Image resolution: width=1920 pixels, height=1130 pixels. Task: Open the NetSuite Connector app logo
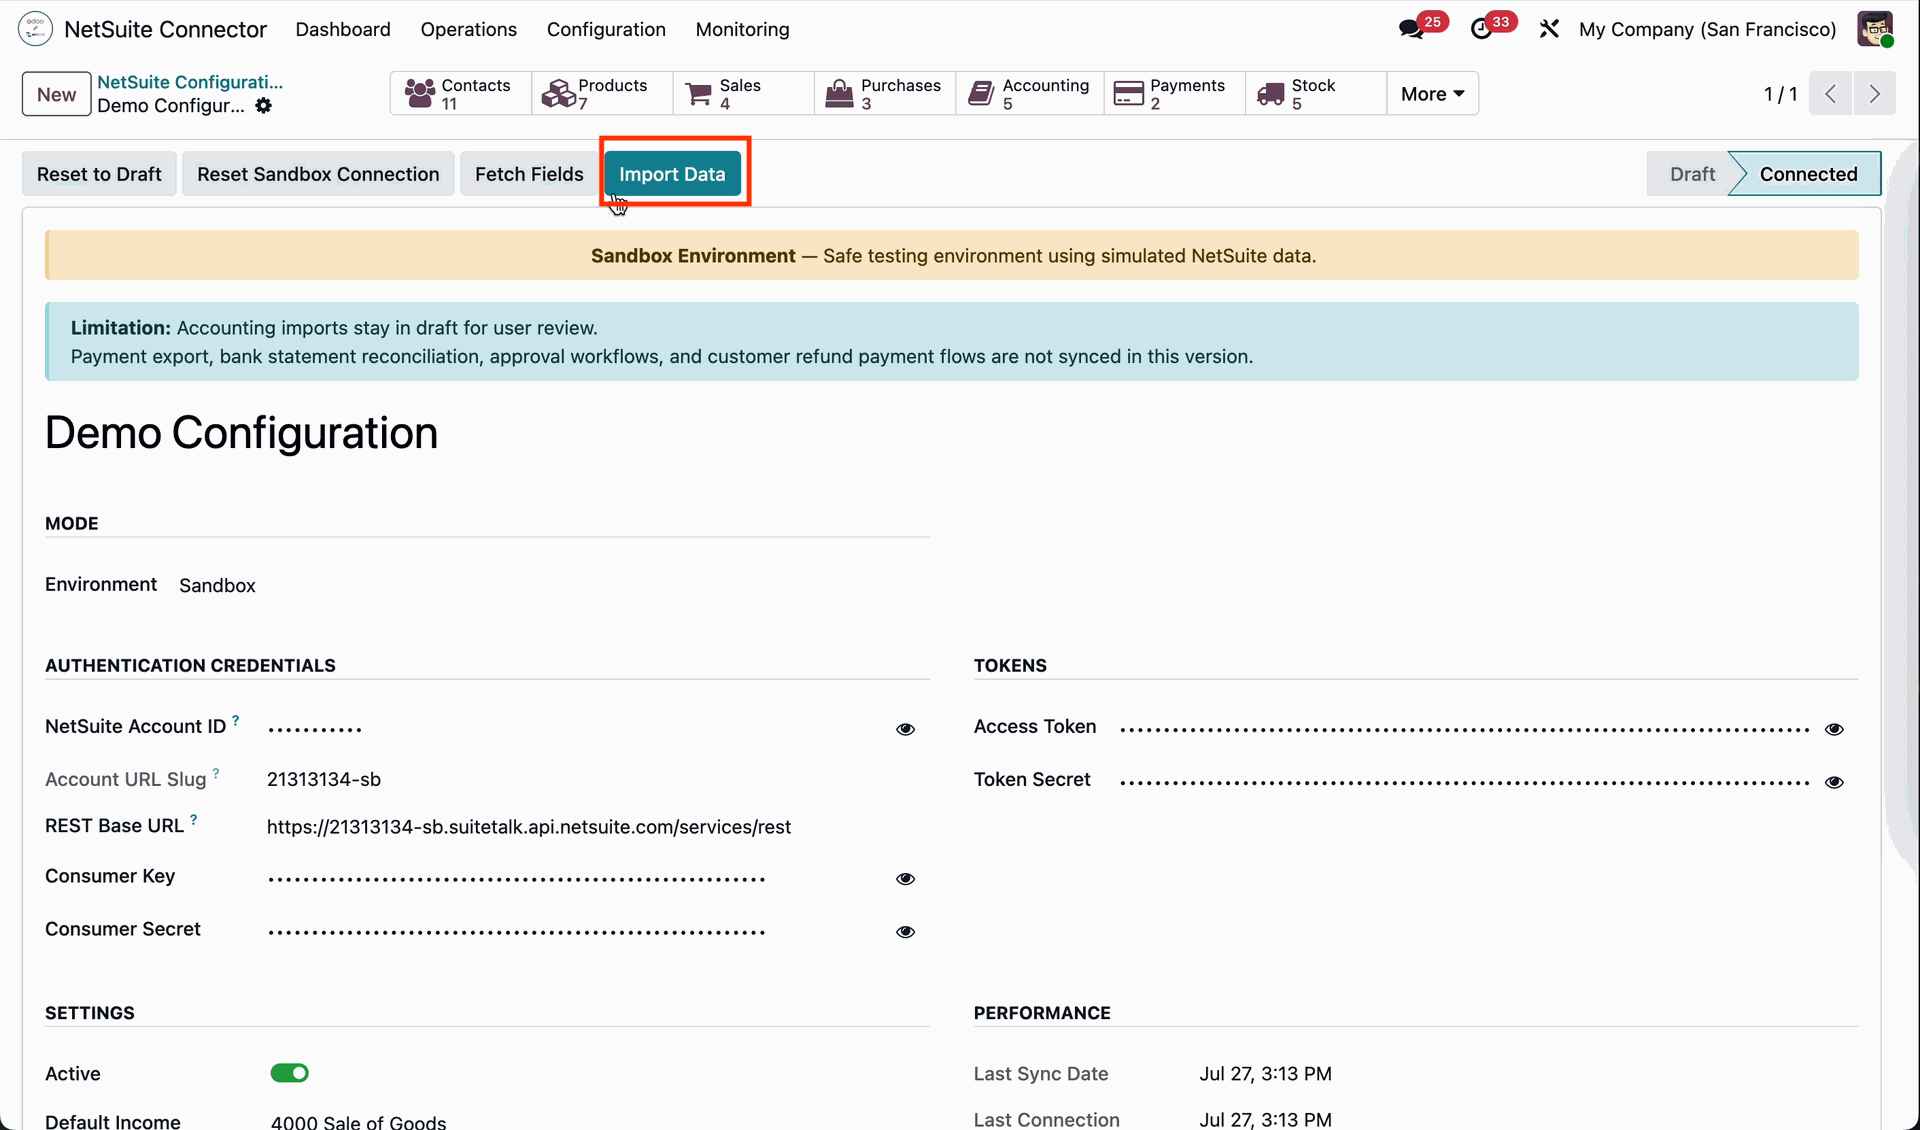tap(35, 29)
